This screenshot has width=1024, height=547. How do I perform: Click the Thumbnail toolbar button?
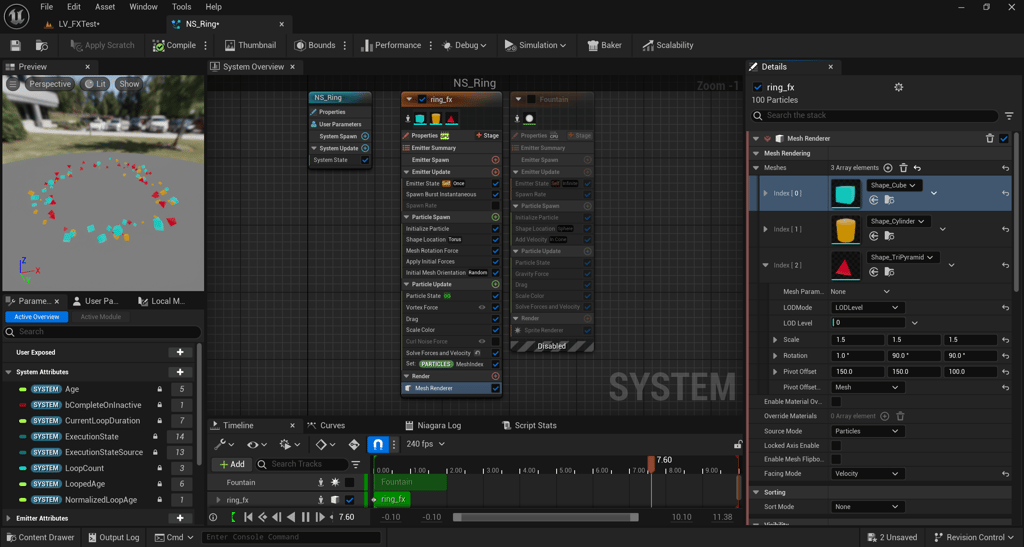pos(250,45)
